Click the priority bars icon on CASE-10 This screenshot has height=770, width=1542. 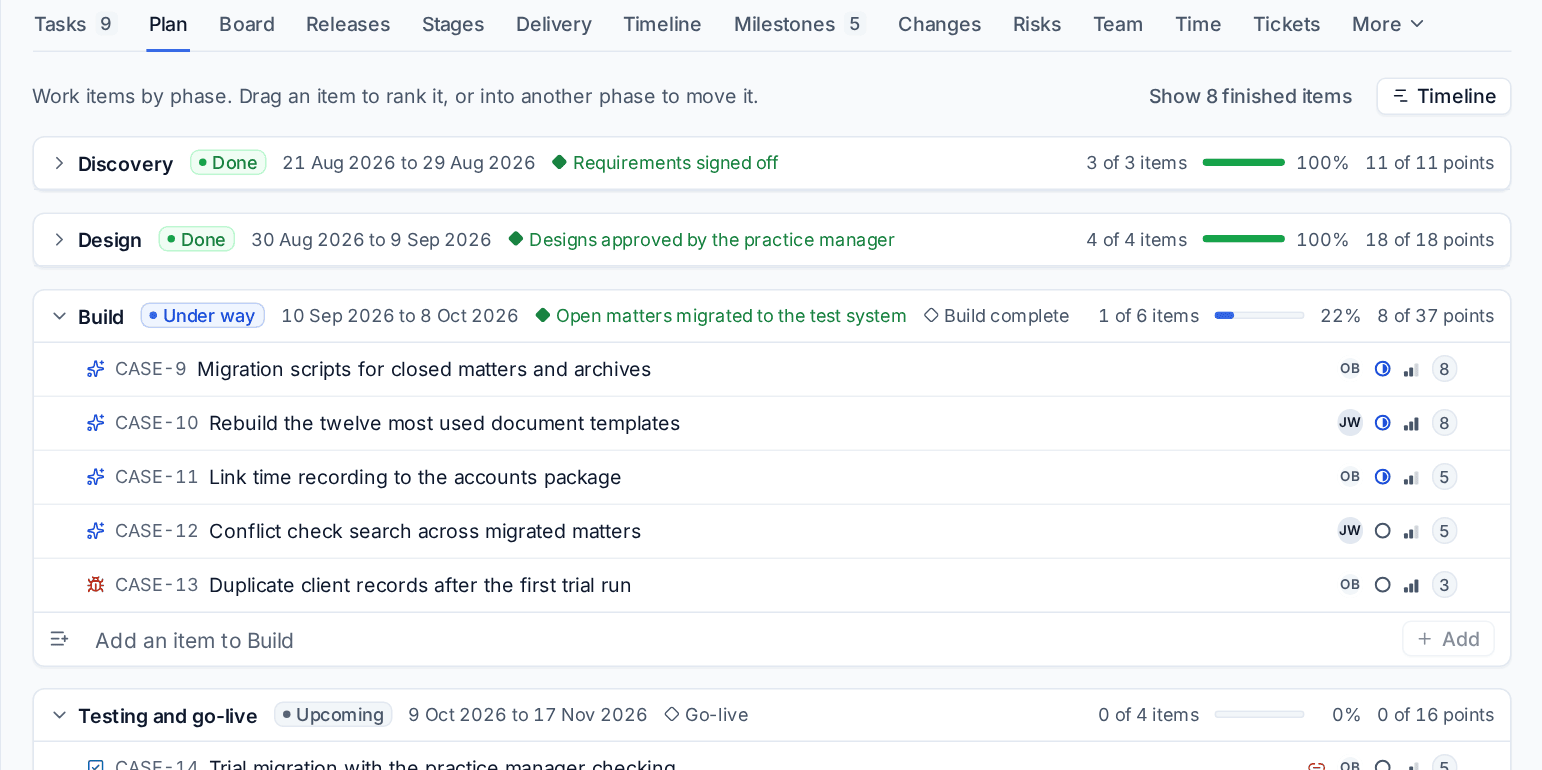click(x=1411, y=424)
